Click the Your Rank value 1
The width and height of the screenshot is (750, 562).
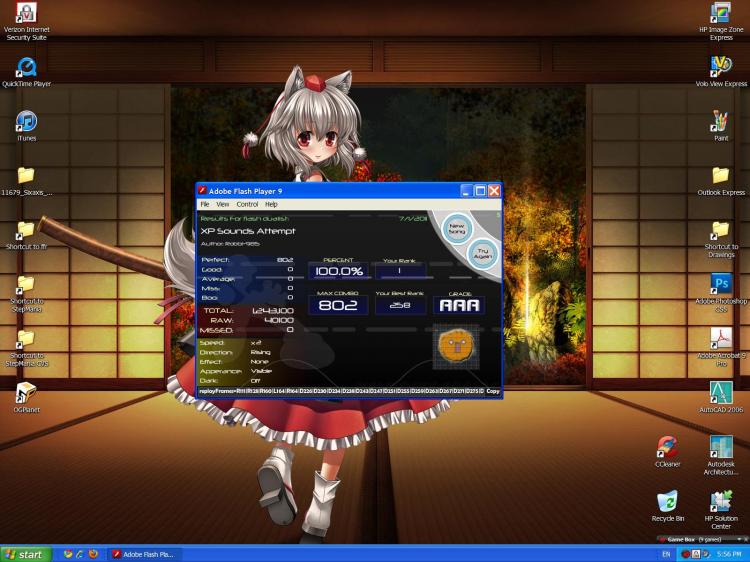(400, 271)
